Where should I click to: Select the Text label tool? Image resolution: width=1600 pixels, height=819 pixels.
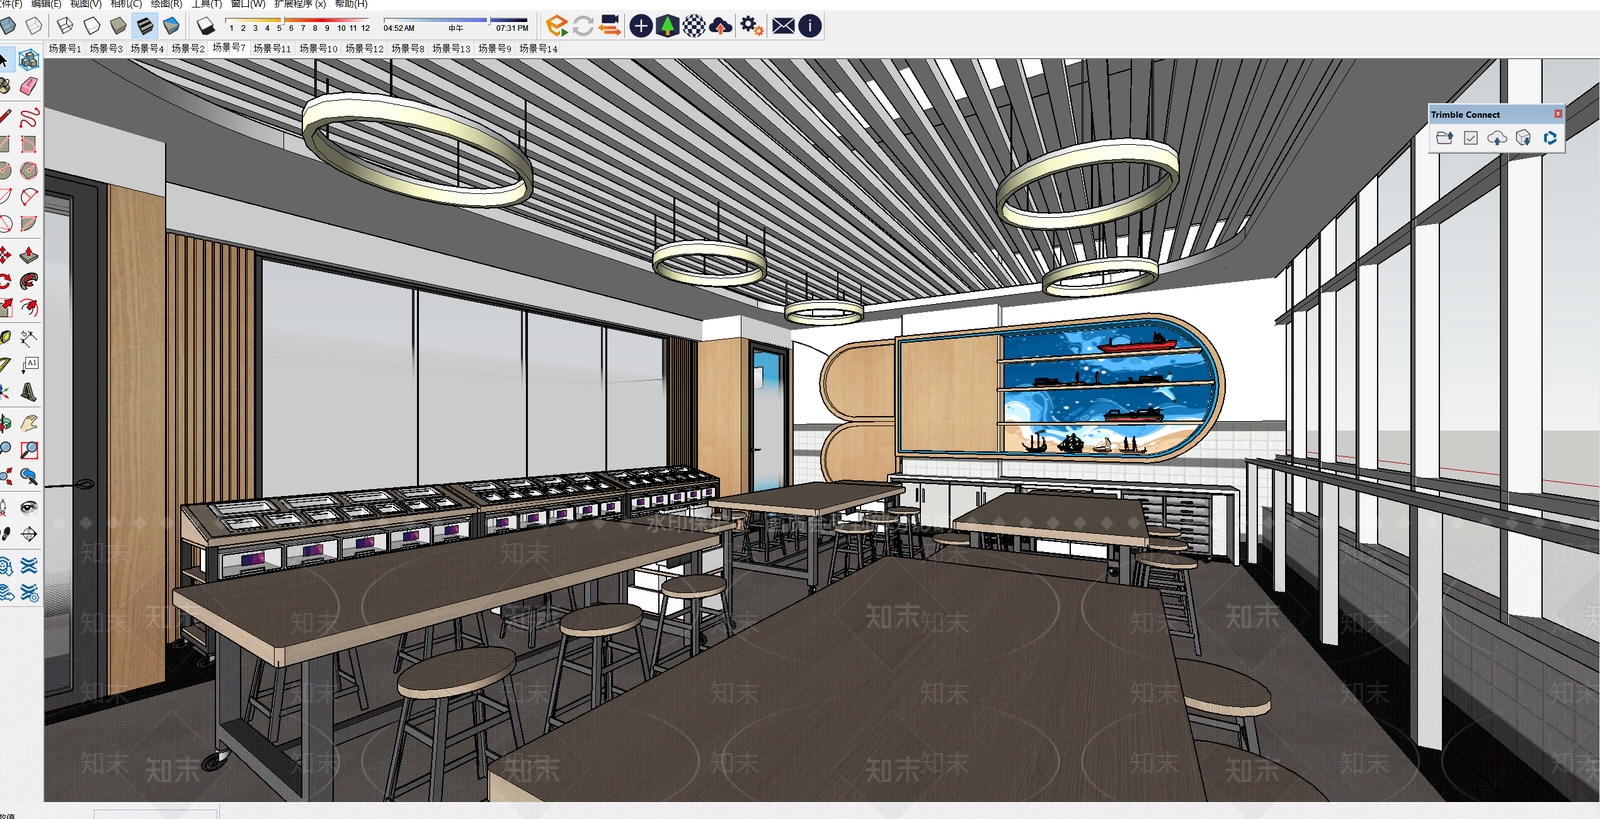point(29,365)
